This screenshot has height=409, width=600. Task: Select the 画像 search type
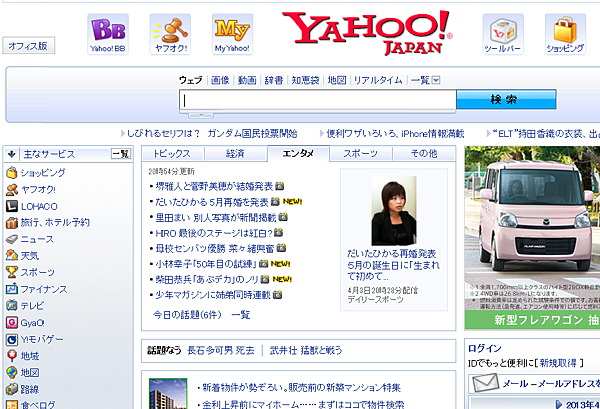tap(220, 80)
